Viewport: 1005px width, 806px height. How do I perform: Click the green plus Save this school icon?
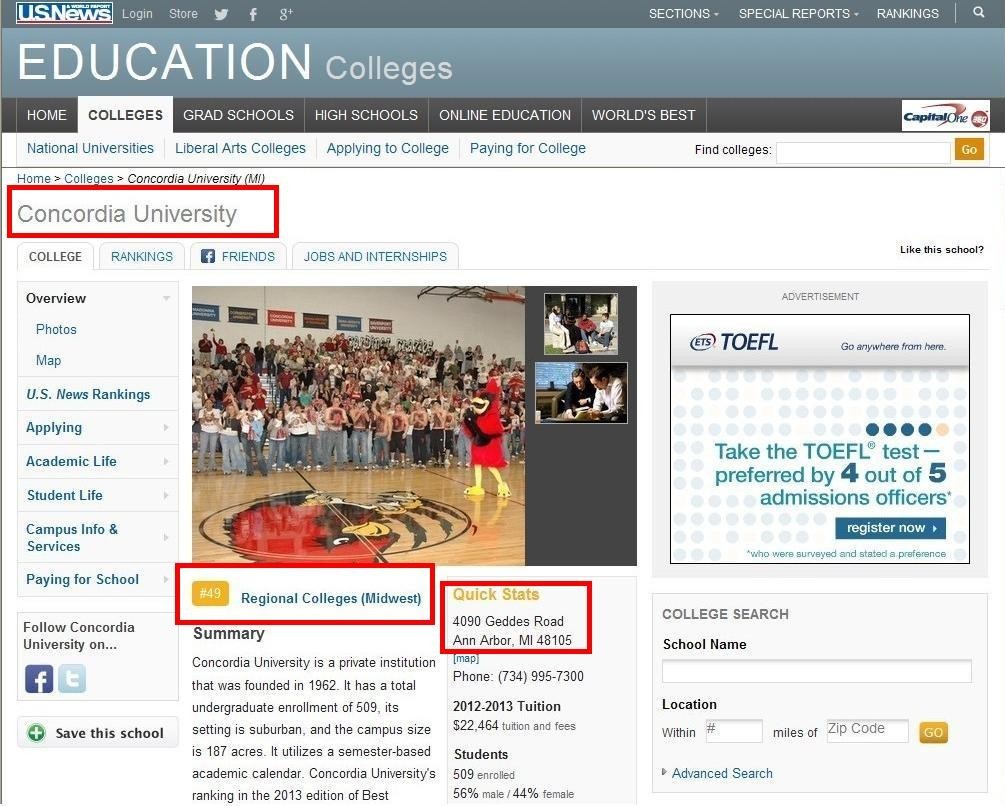pyautogui.click(x=37, y=733)
